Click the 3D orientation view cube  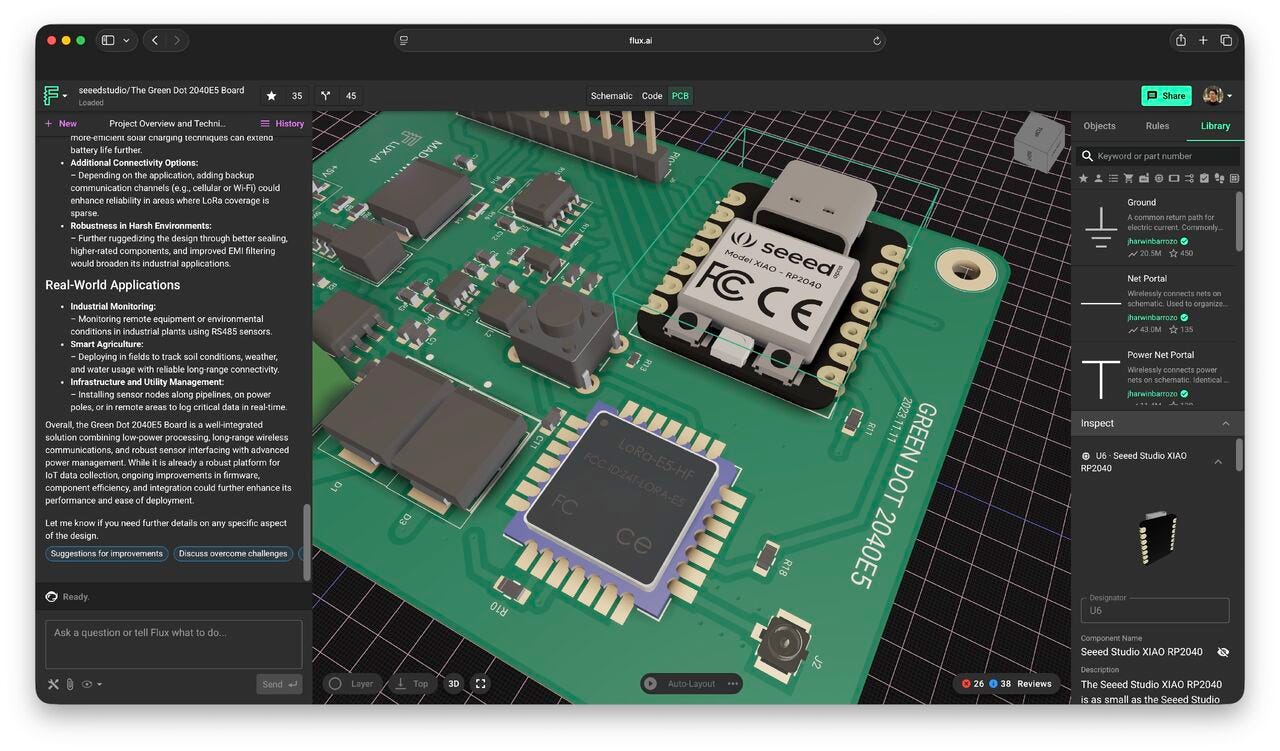[1038, 143]
